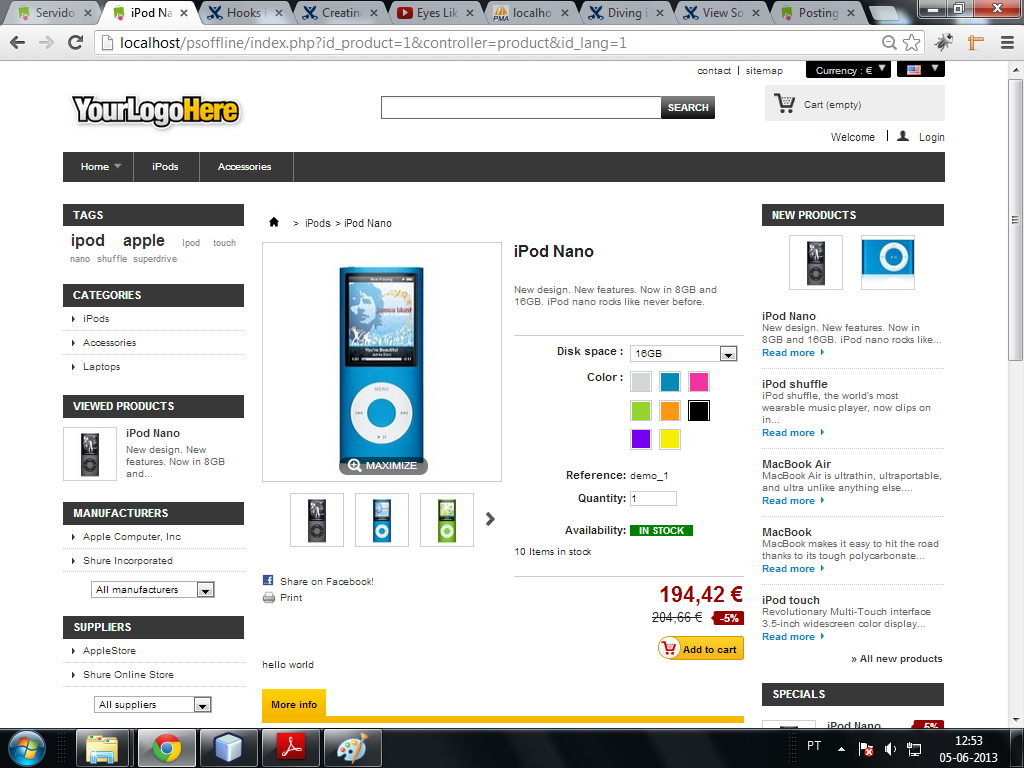
Task: Show hidden tray icons arrow
Action: (x=841, y=749)
